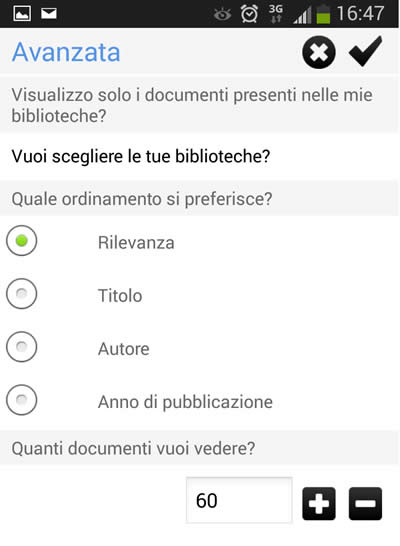The image size is (400, 546).
Task: Tap the Avanzata title
Action: point(66,52)
